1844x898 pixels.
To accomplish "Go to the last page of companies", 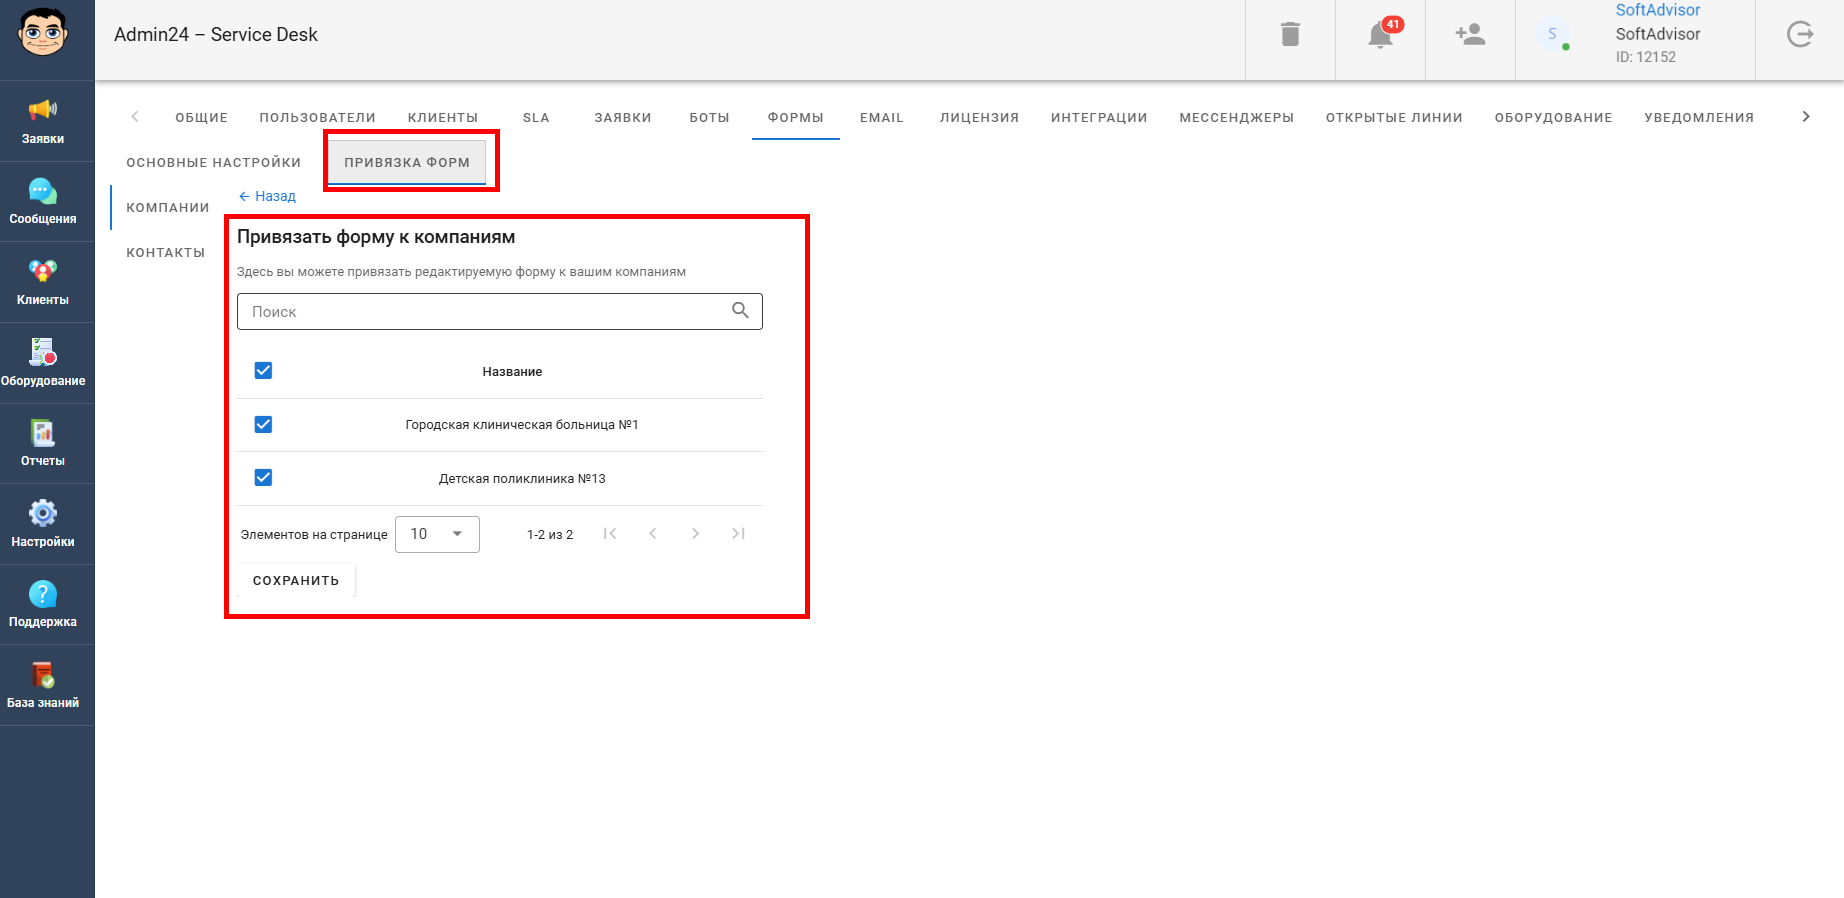I will point(738,534).
